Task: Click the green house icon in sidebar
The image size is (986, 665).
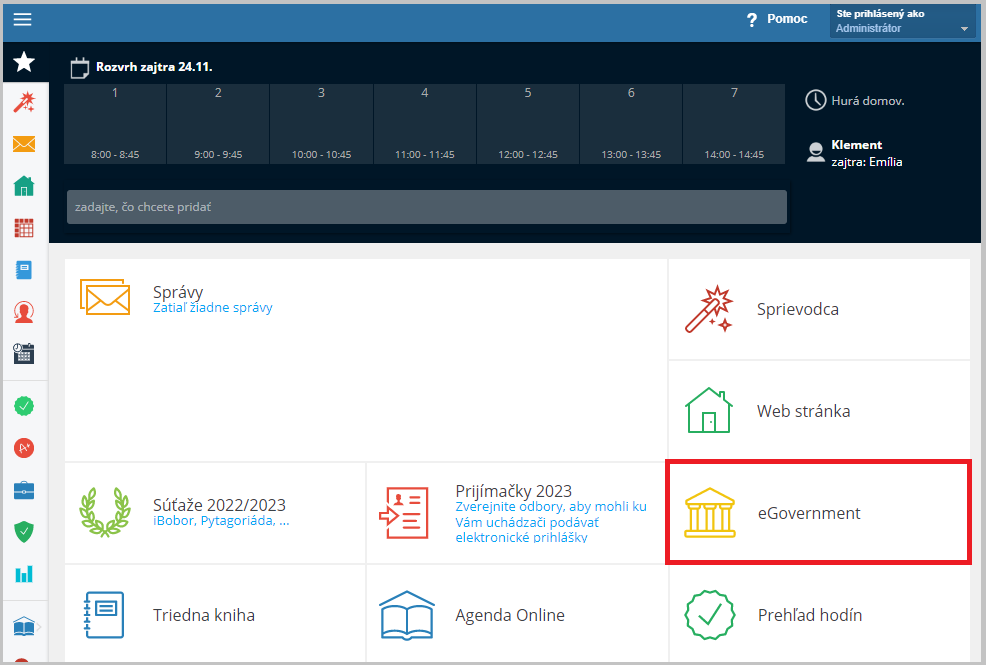Action: click(24, 186)
